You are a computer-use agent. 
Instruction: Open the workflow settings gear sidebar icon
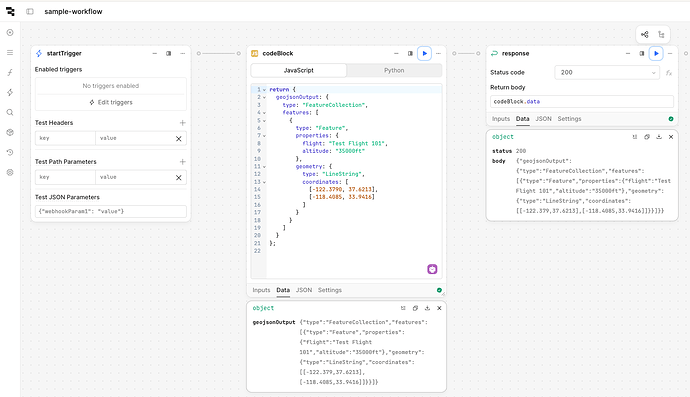tap(10, 173)
